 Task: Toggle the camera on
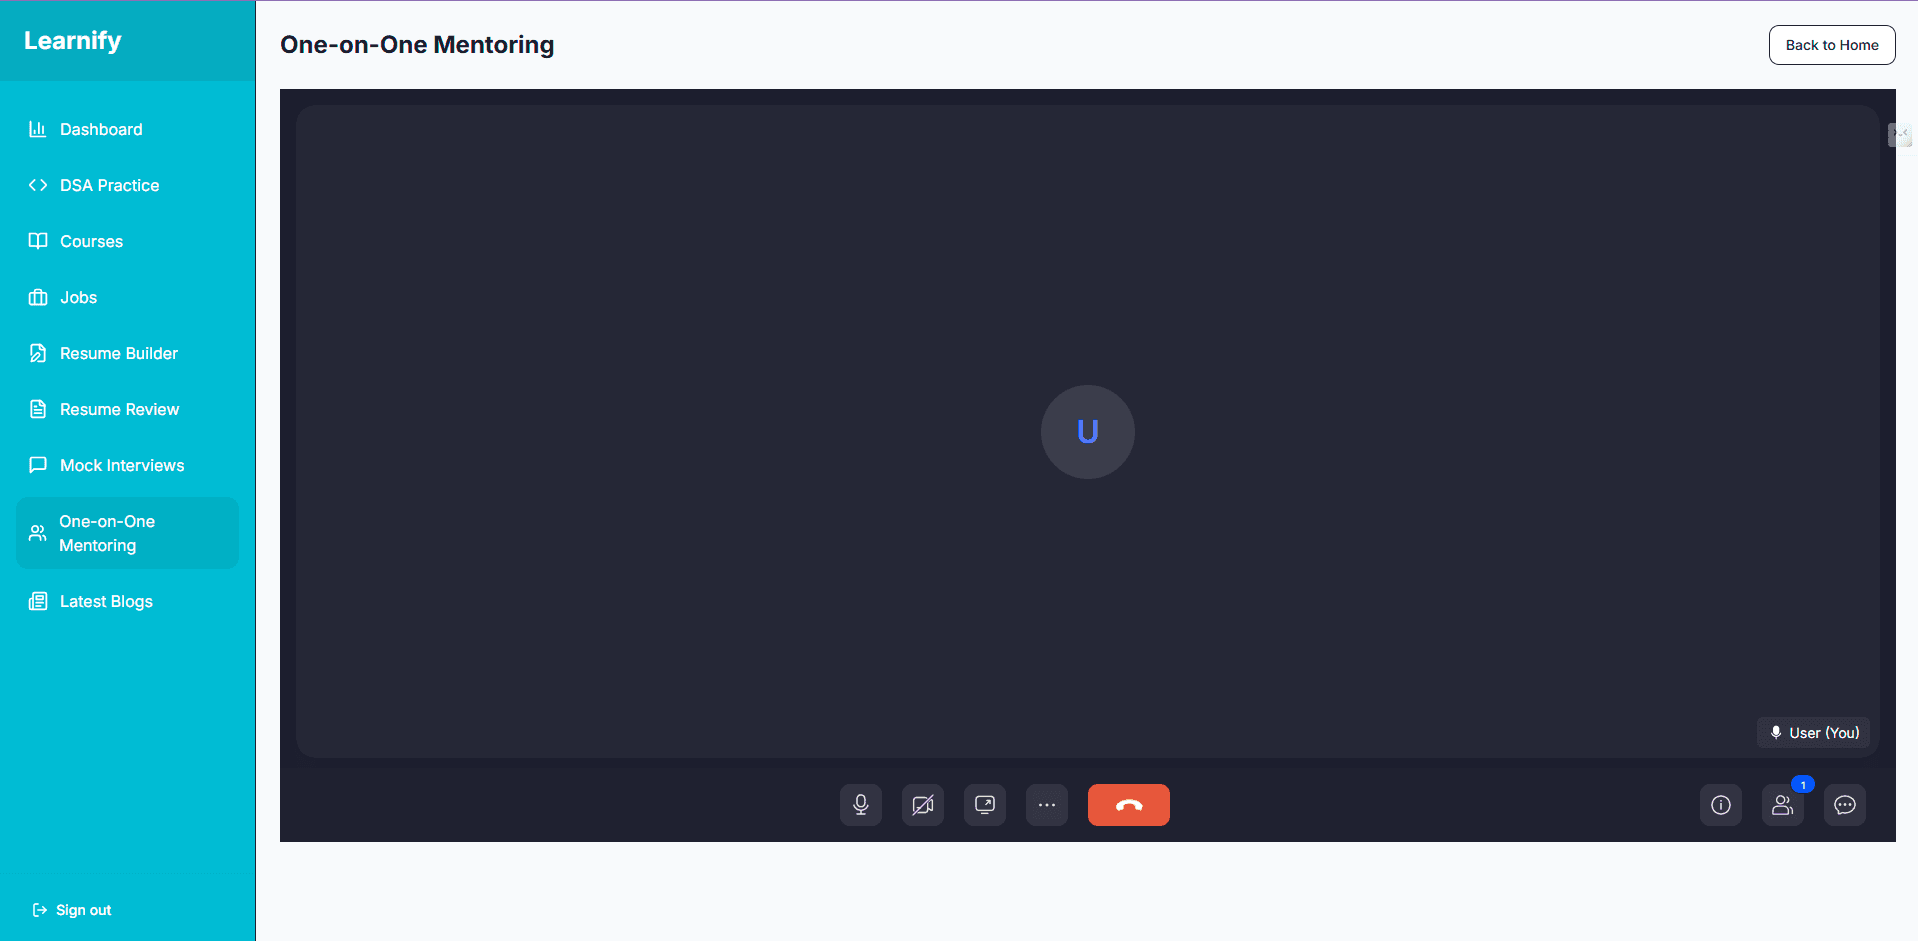pos(922,805)
